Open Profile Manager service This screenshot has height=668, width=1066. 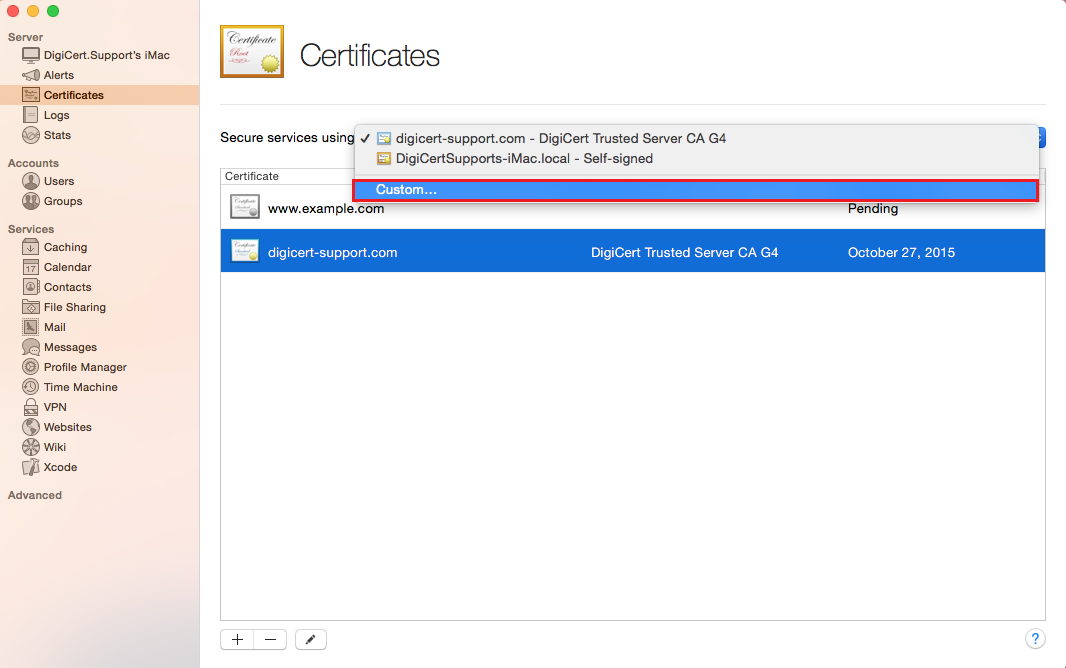[x=85, y=367]
